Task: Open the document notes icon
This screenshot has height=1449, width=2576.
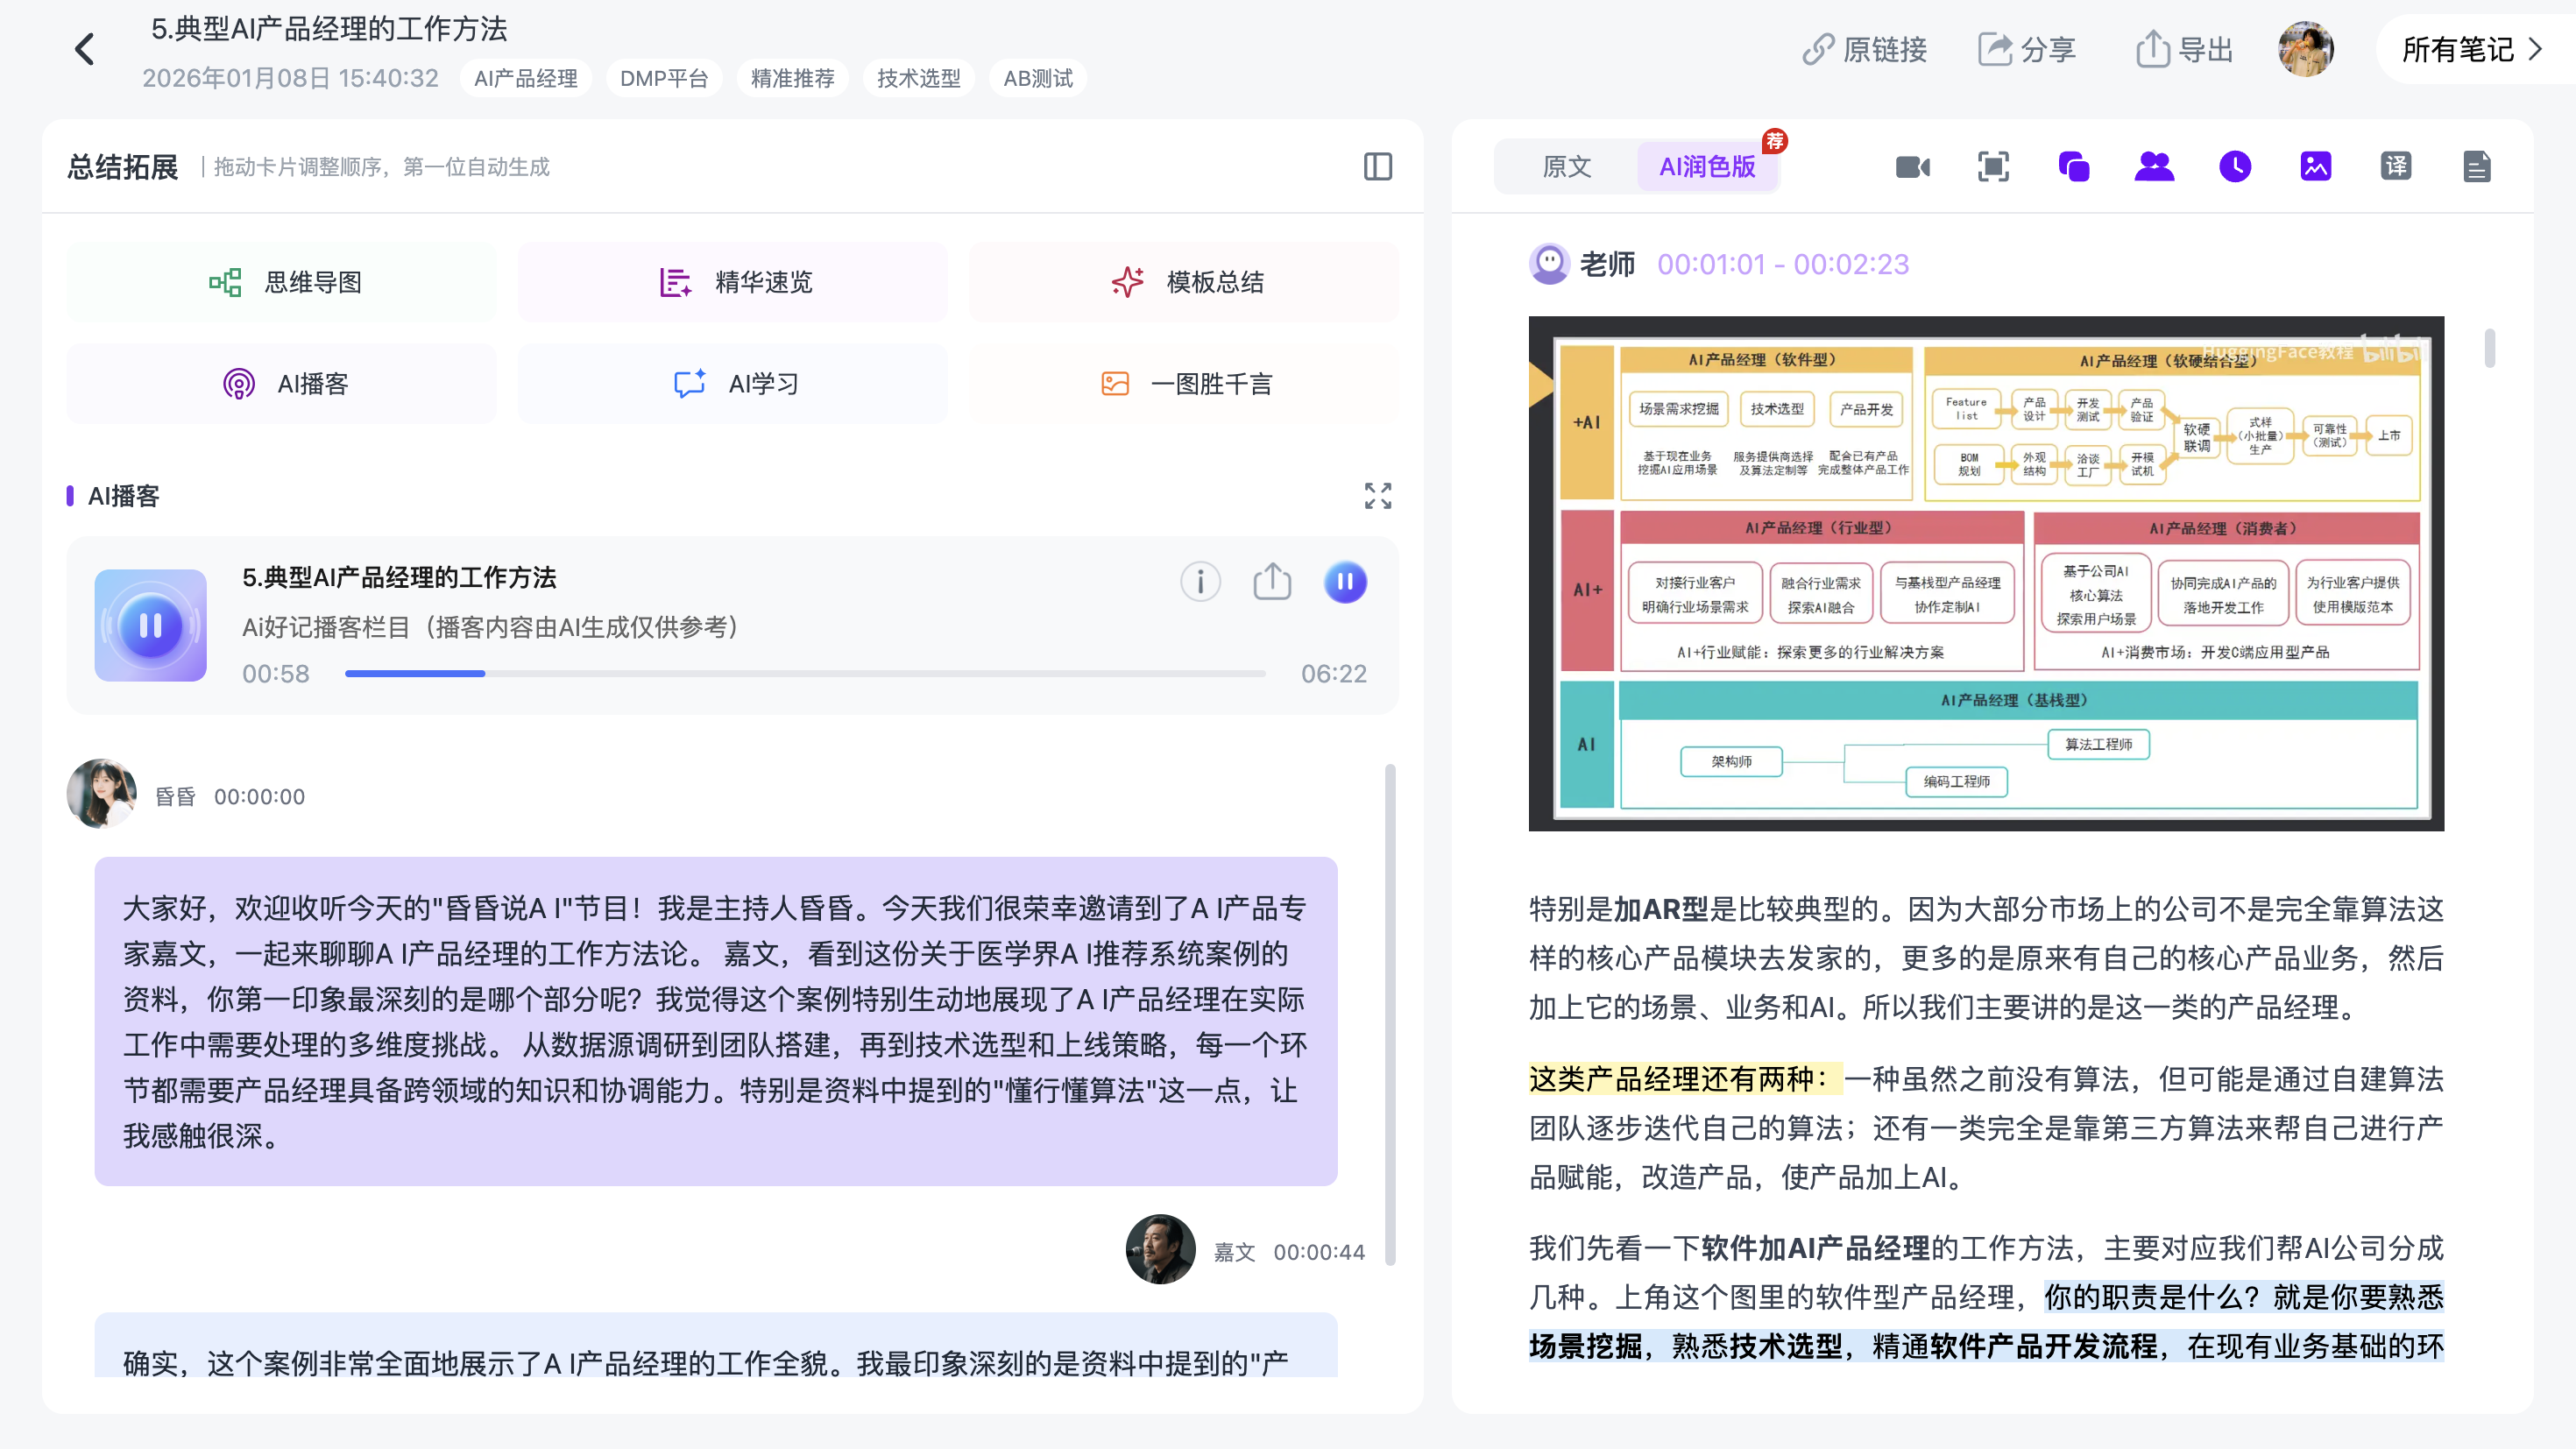Action: [x=2476, y=166]
